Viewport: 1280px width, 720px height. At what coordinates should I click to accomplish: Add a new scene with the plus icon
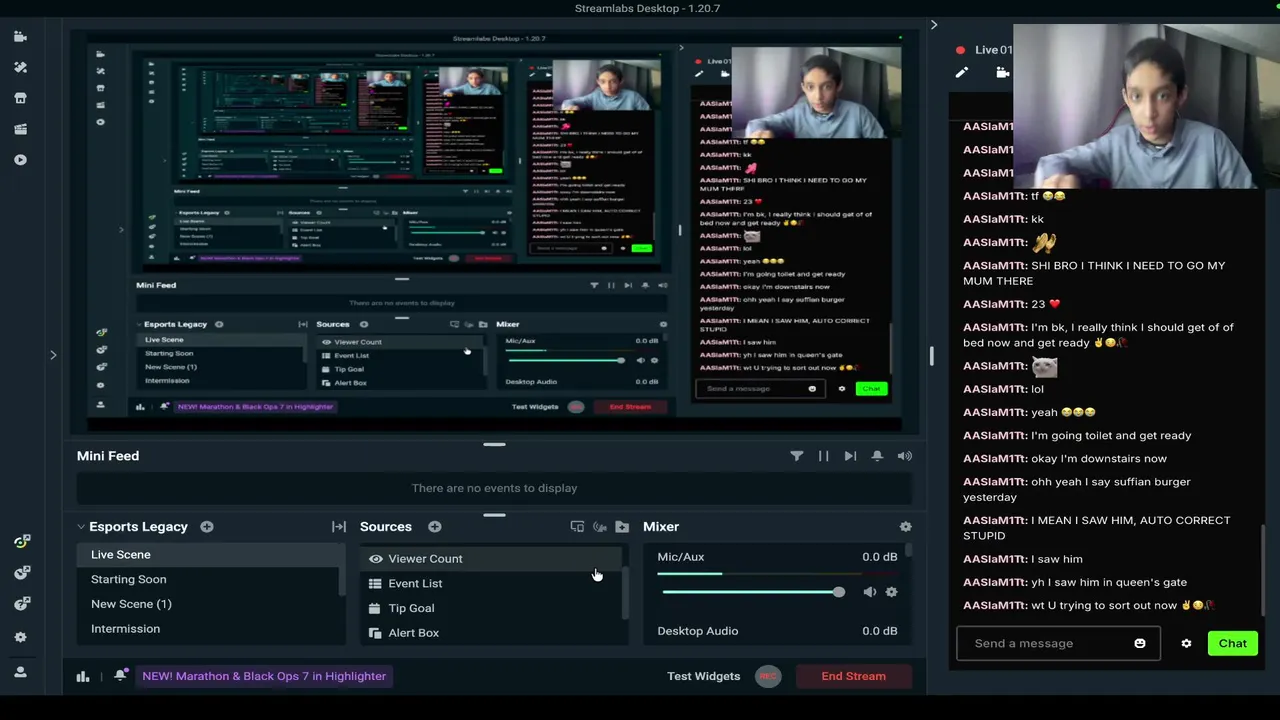[206, 527]
